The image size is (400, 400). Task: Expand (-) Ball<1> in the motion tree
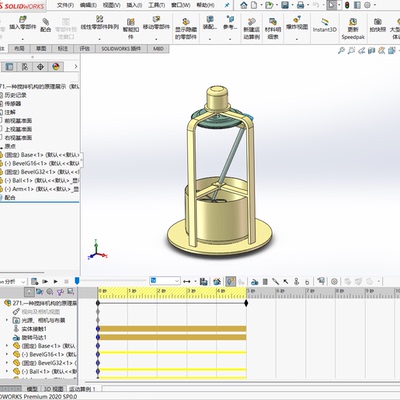pyautogui.click(x=7, y=371)
